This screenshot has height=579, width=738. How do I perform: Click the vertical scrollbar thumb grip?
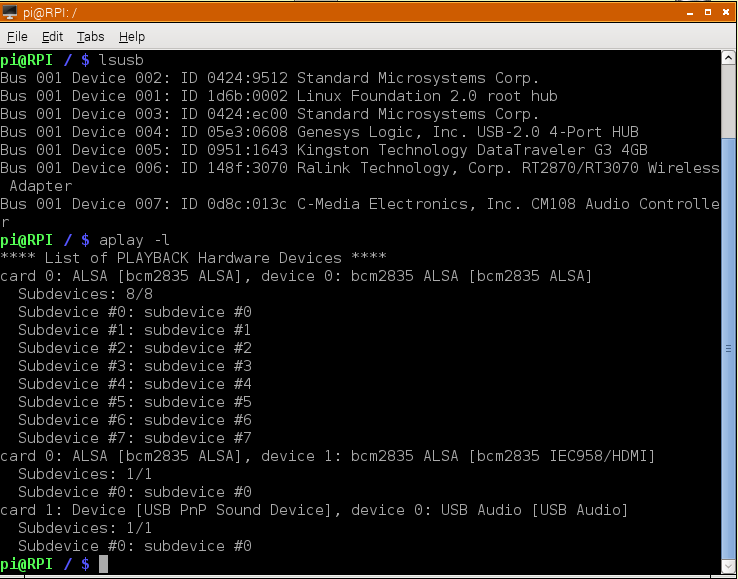click(x=729, y=349)
